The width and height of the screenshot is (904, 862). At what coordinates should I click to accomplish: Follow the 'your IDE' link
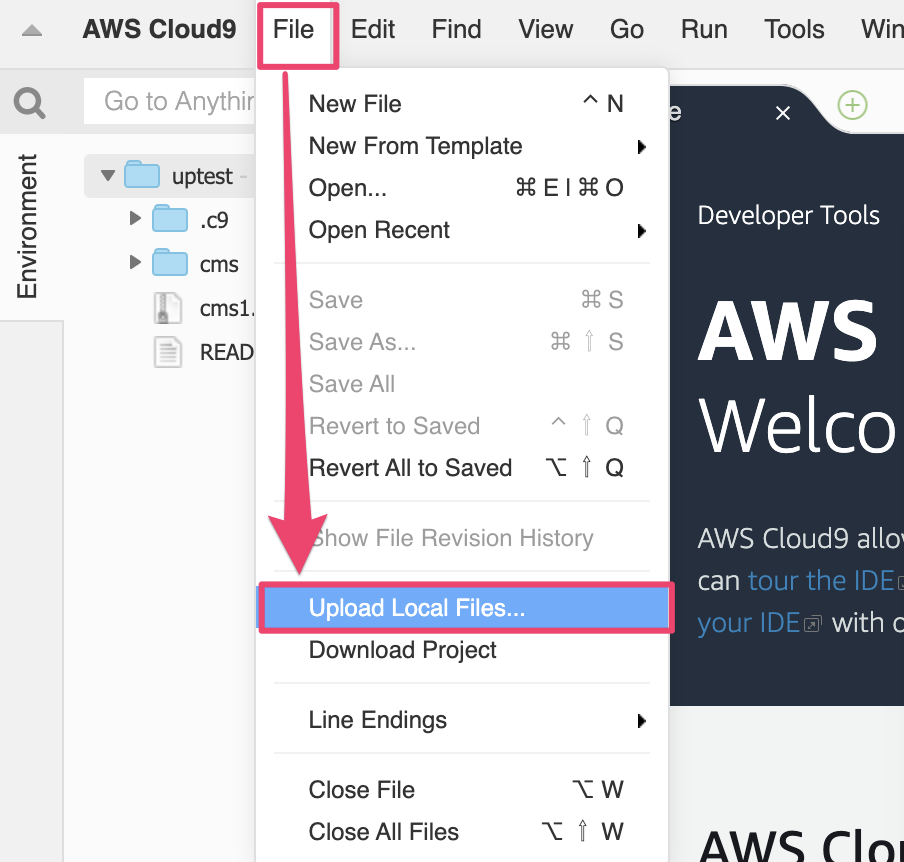pos(748,623)
